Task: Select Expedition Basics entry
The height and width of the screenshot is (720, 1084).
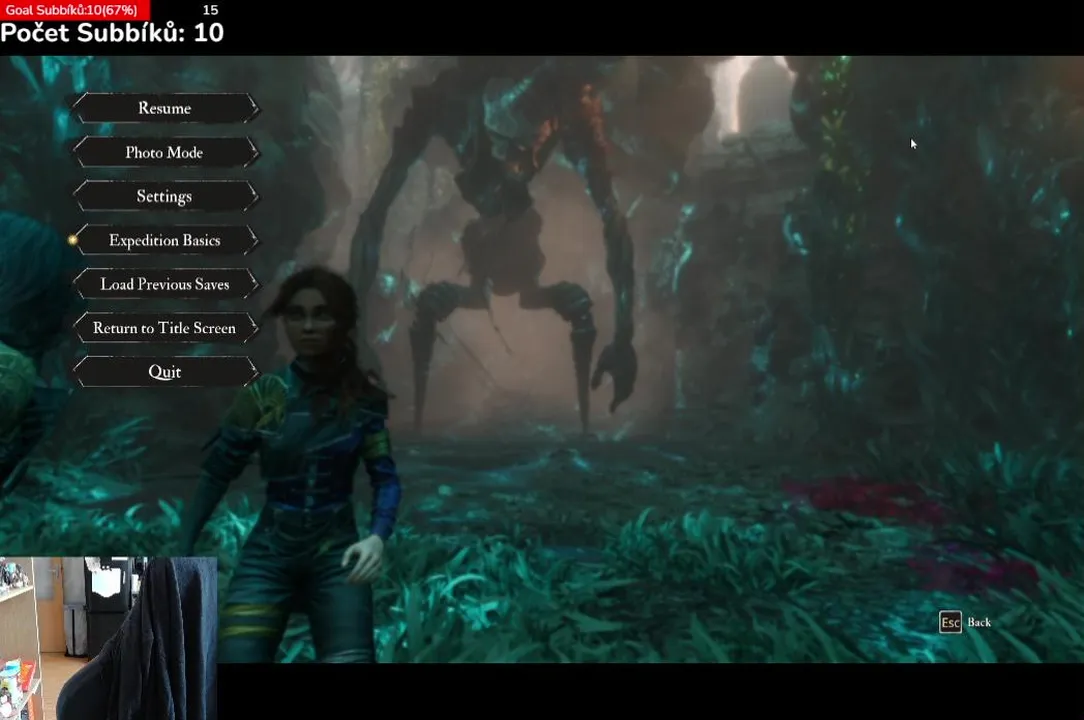Action: pos(165,240)
